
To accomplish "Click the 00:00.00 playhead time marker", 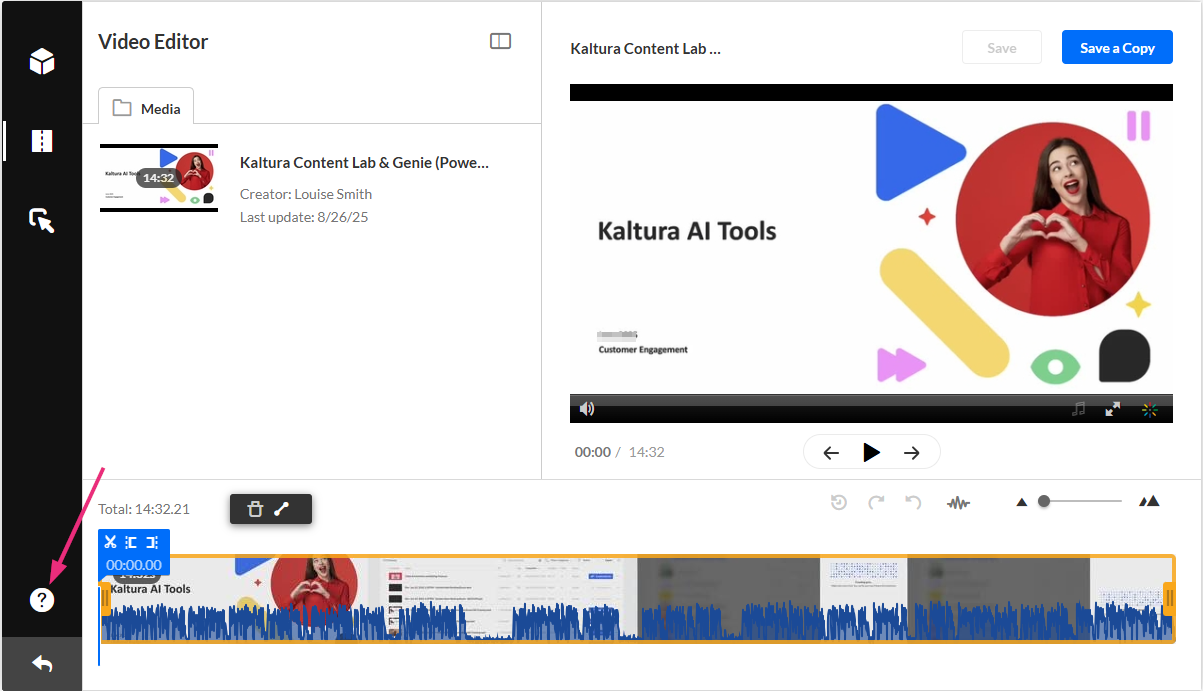I will coord(134,565).
